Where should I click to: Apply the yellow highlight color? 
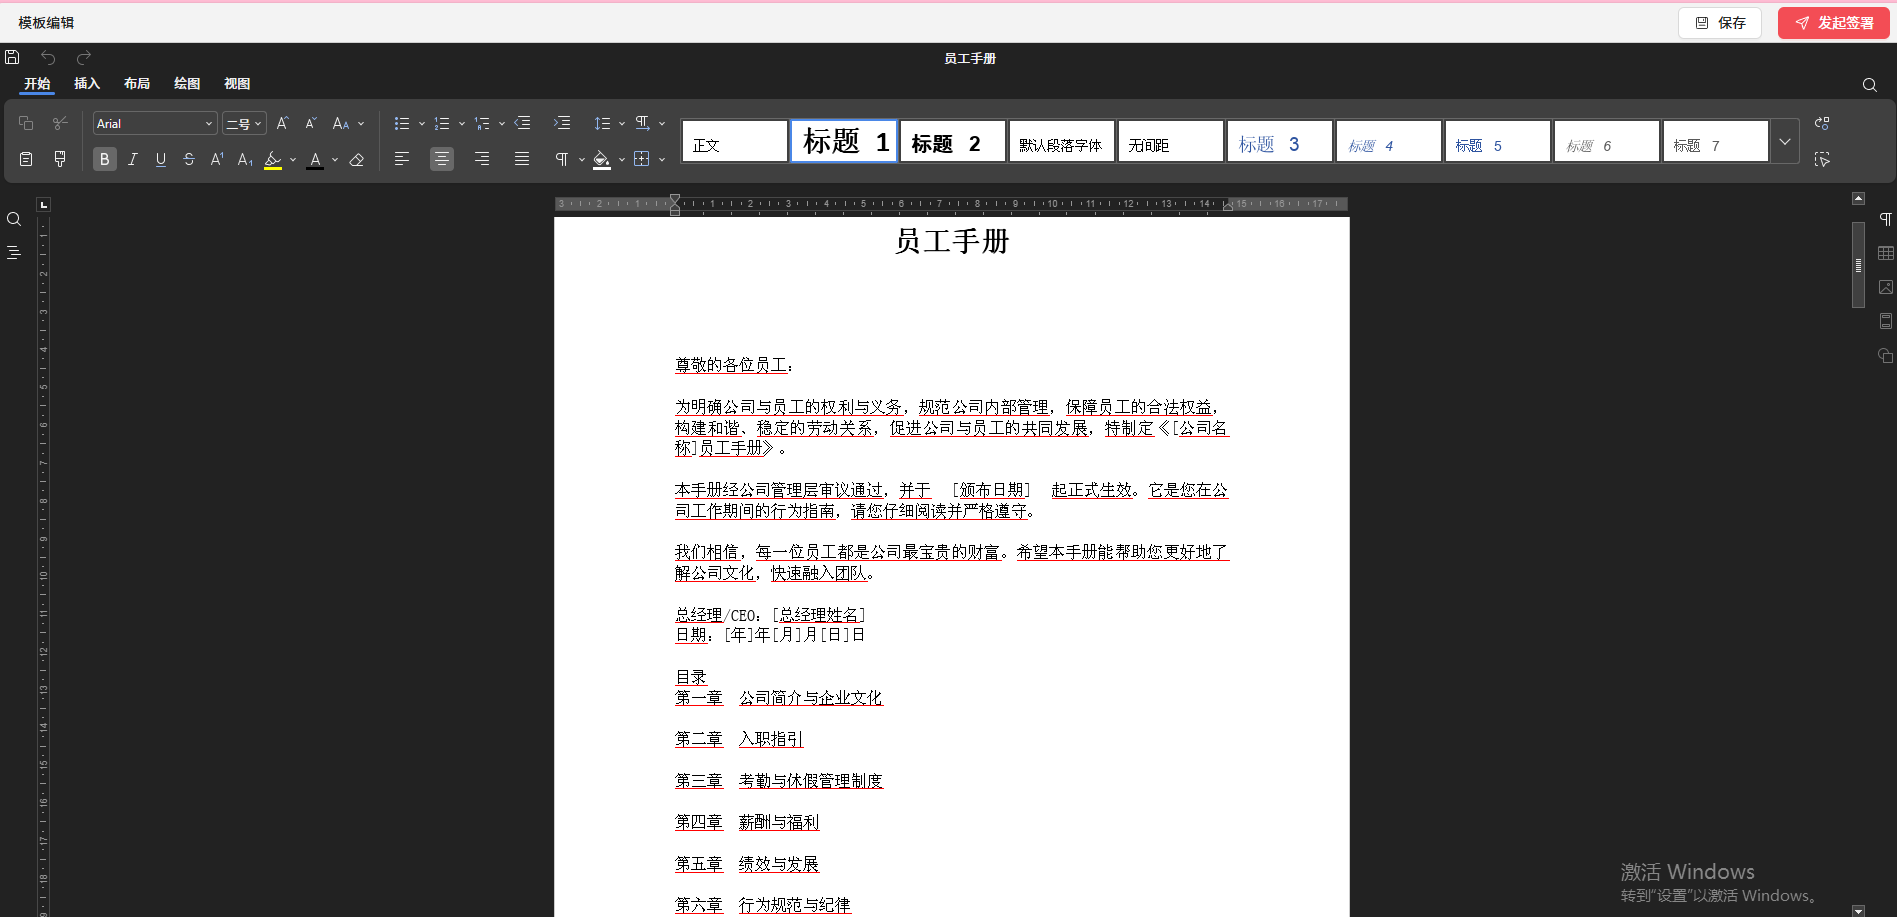pos(273,159)
